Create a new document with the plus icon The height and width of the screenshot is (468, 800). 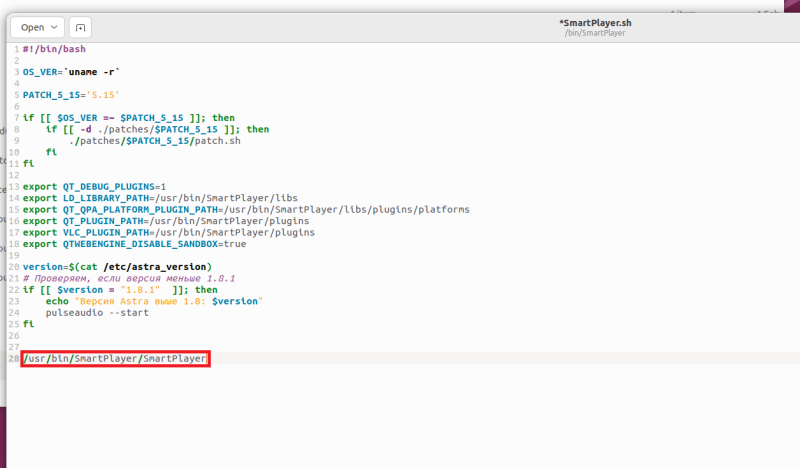[x=81, y=27]
